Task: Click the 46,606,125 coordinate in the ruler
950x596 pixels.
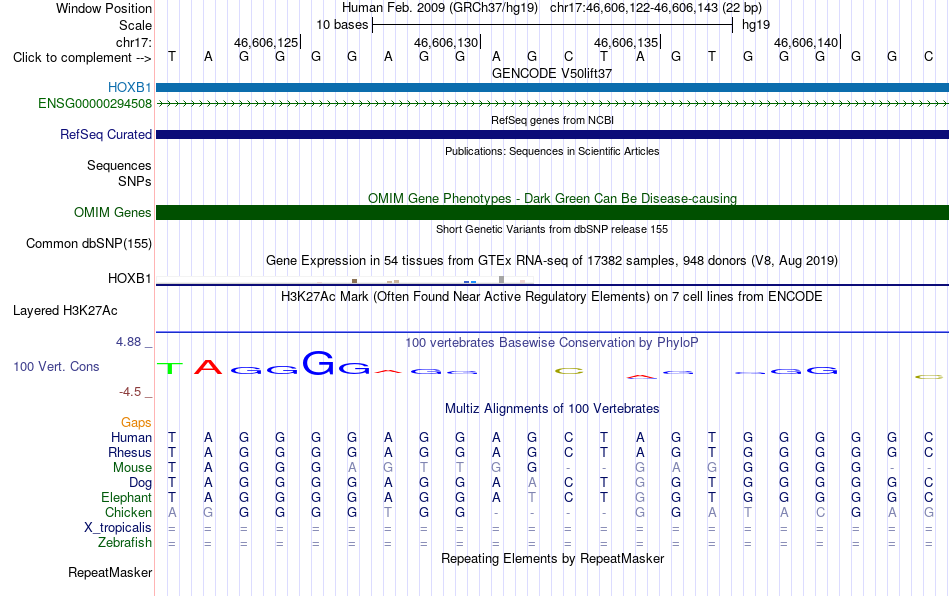Action: pos(266,42)
